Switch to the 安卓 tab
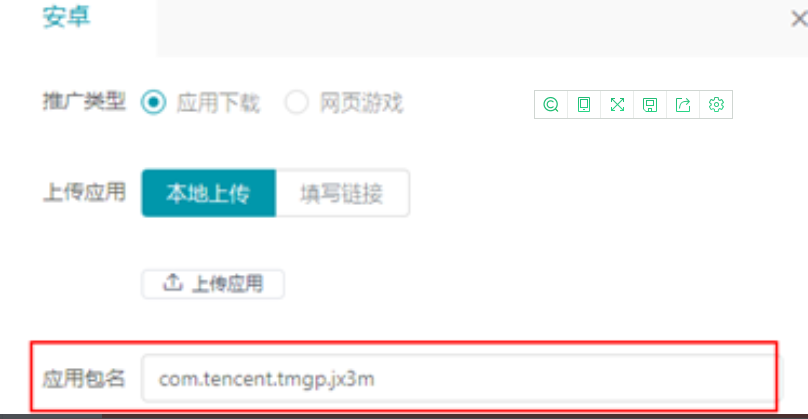The width and height of the screenshot is (808, 419). (66, 18)
